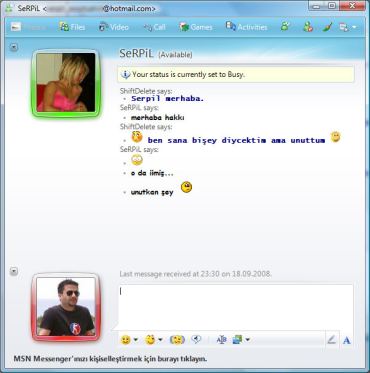Click in the message input box
The width and height of the screenshot is (370, 373).
tap(235, 307)
